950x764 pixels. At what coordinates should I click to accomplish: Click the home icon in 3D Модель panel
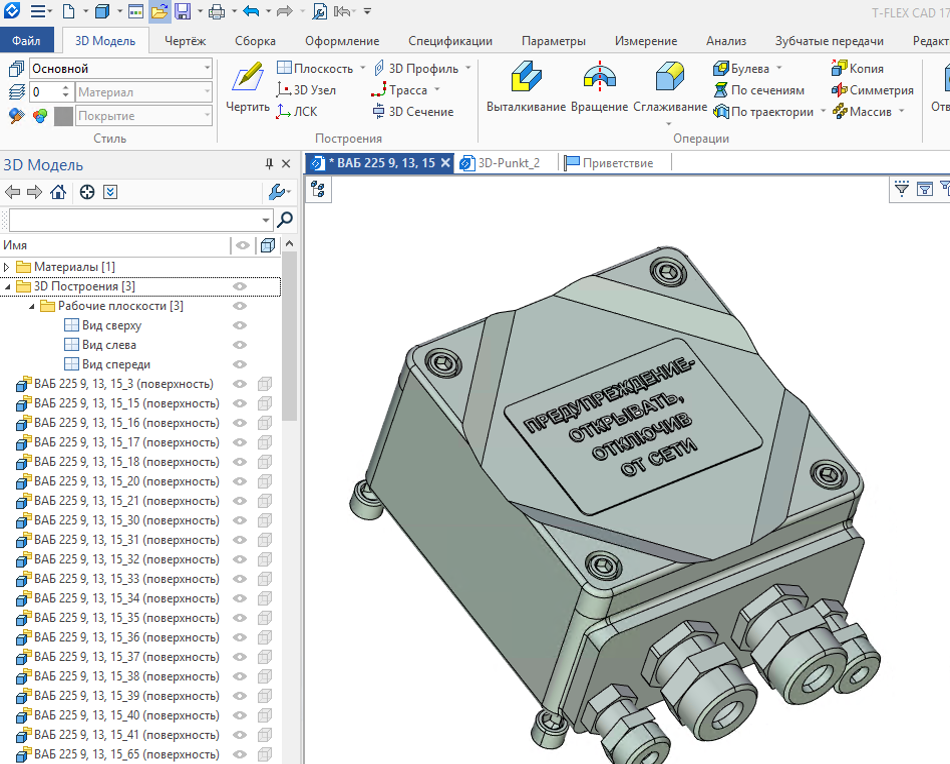click(x=59, y=192)
